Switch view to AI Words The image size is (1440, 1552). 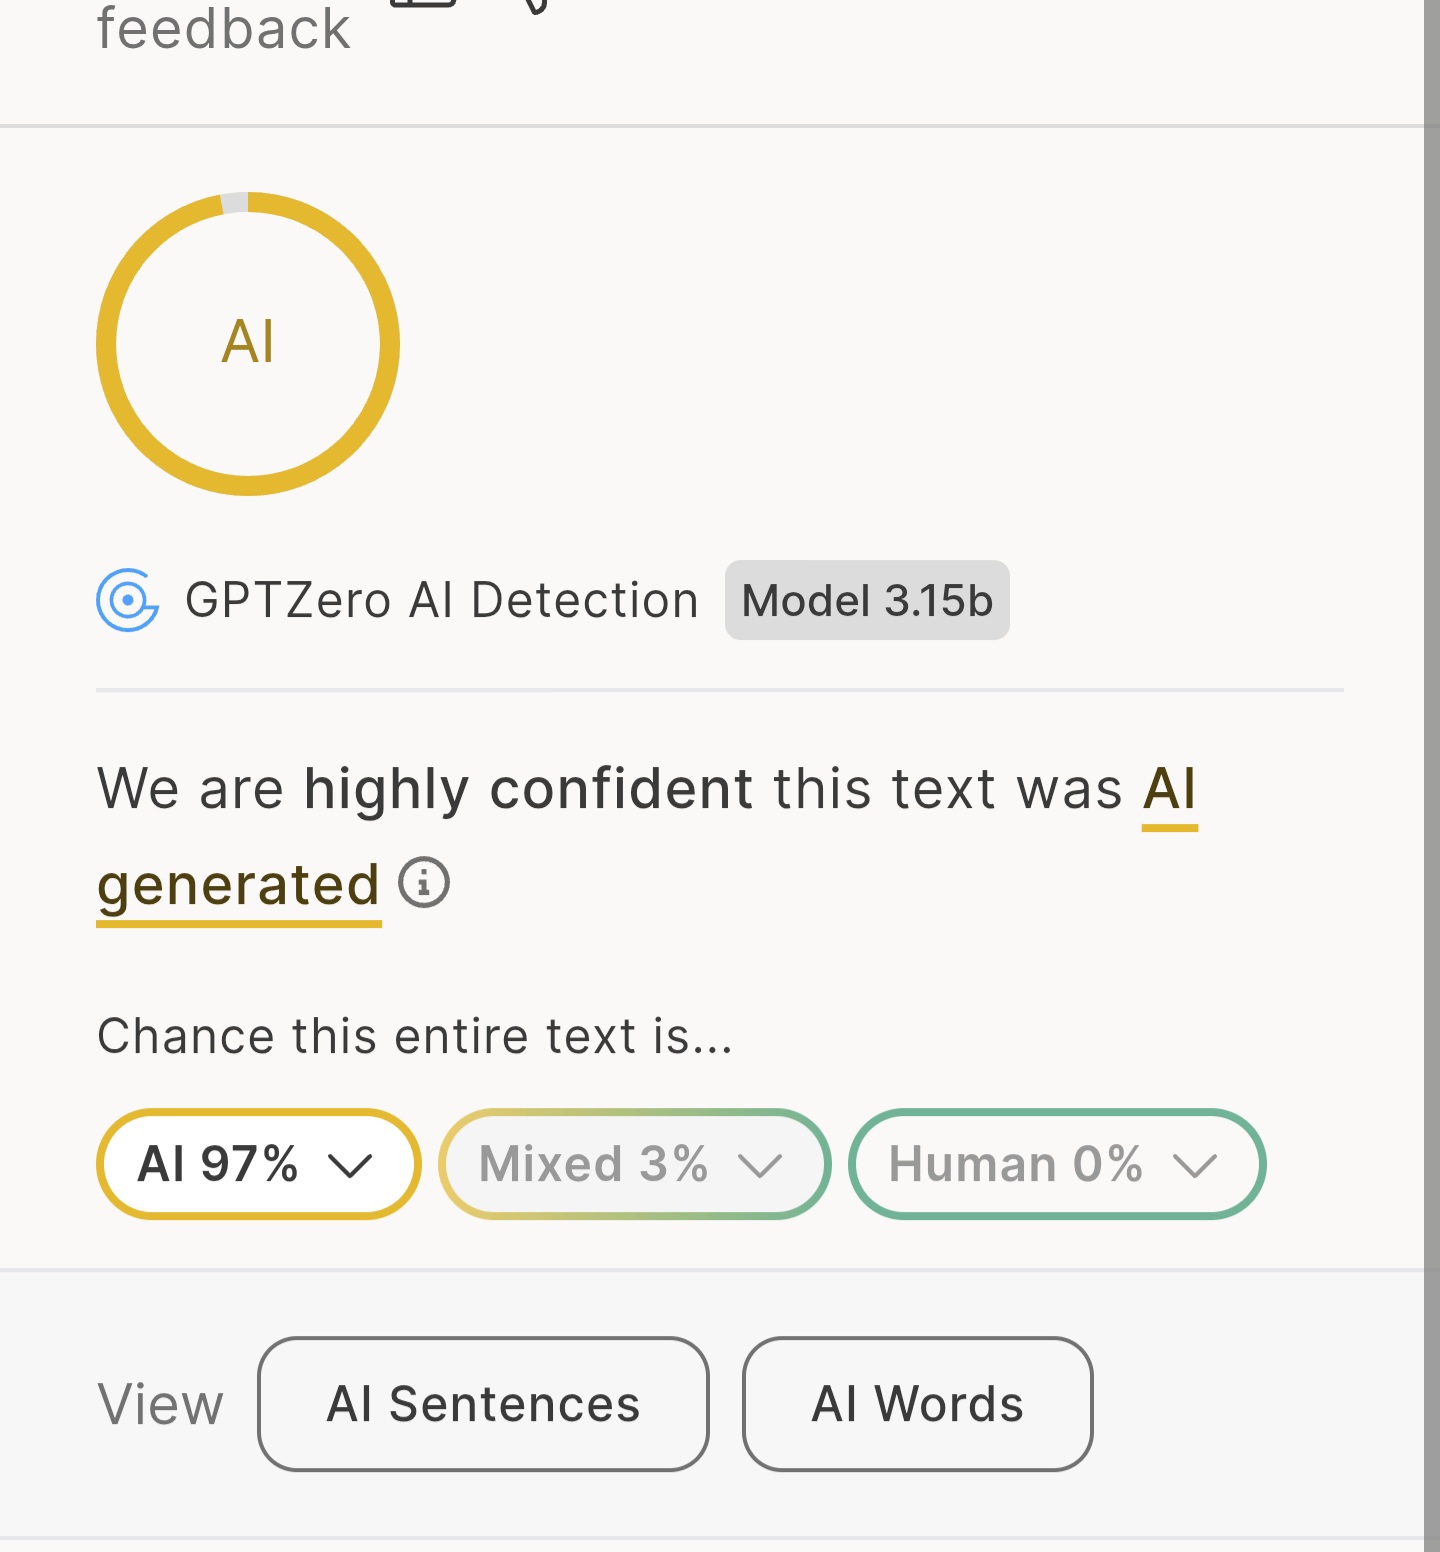pos(917,1404)
